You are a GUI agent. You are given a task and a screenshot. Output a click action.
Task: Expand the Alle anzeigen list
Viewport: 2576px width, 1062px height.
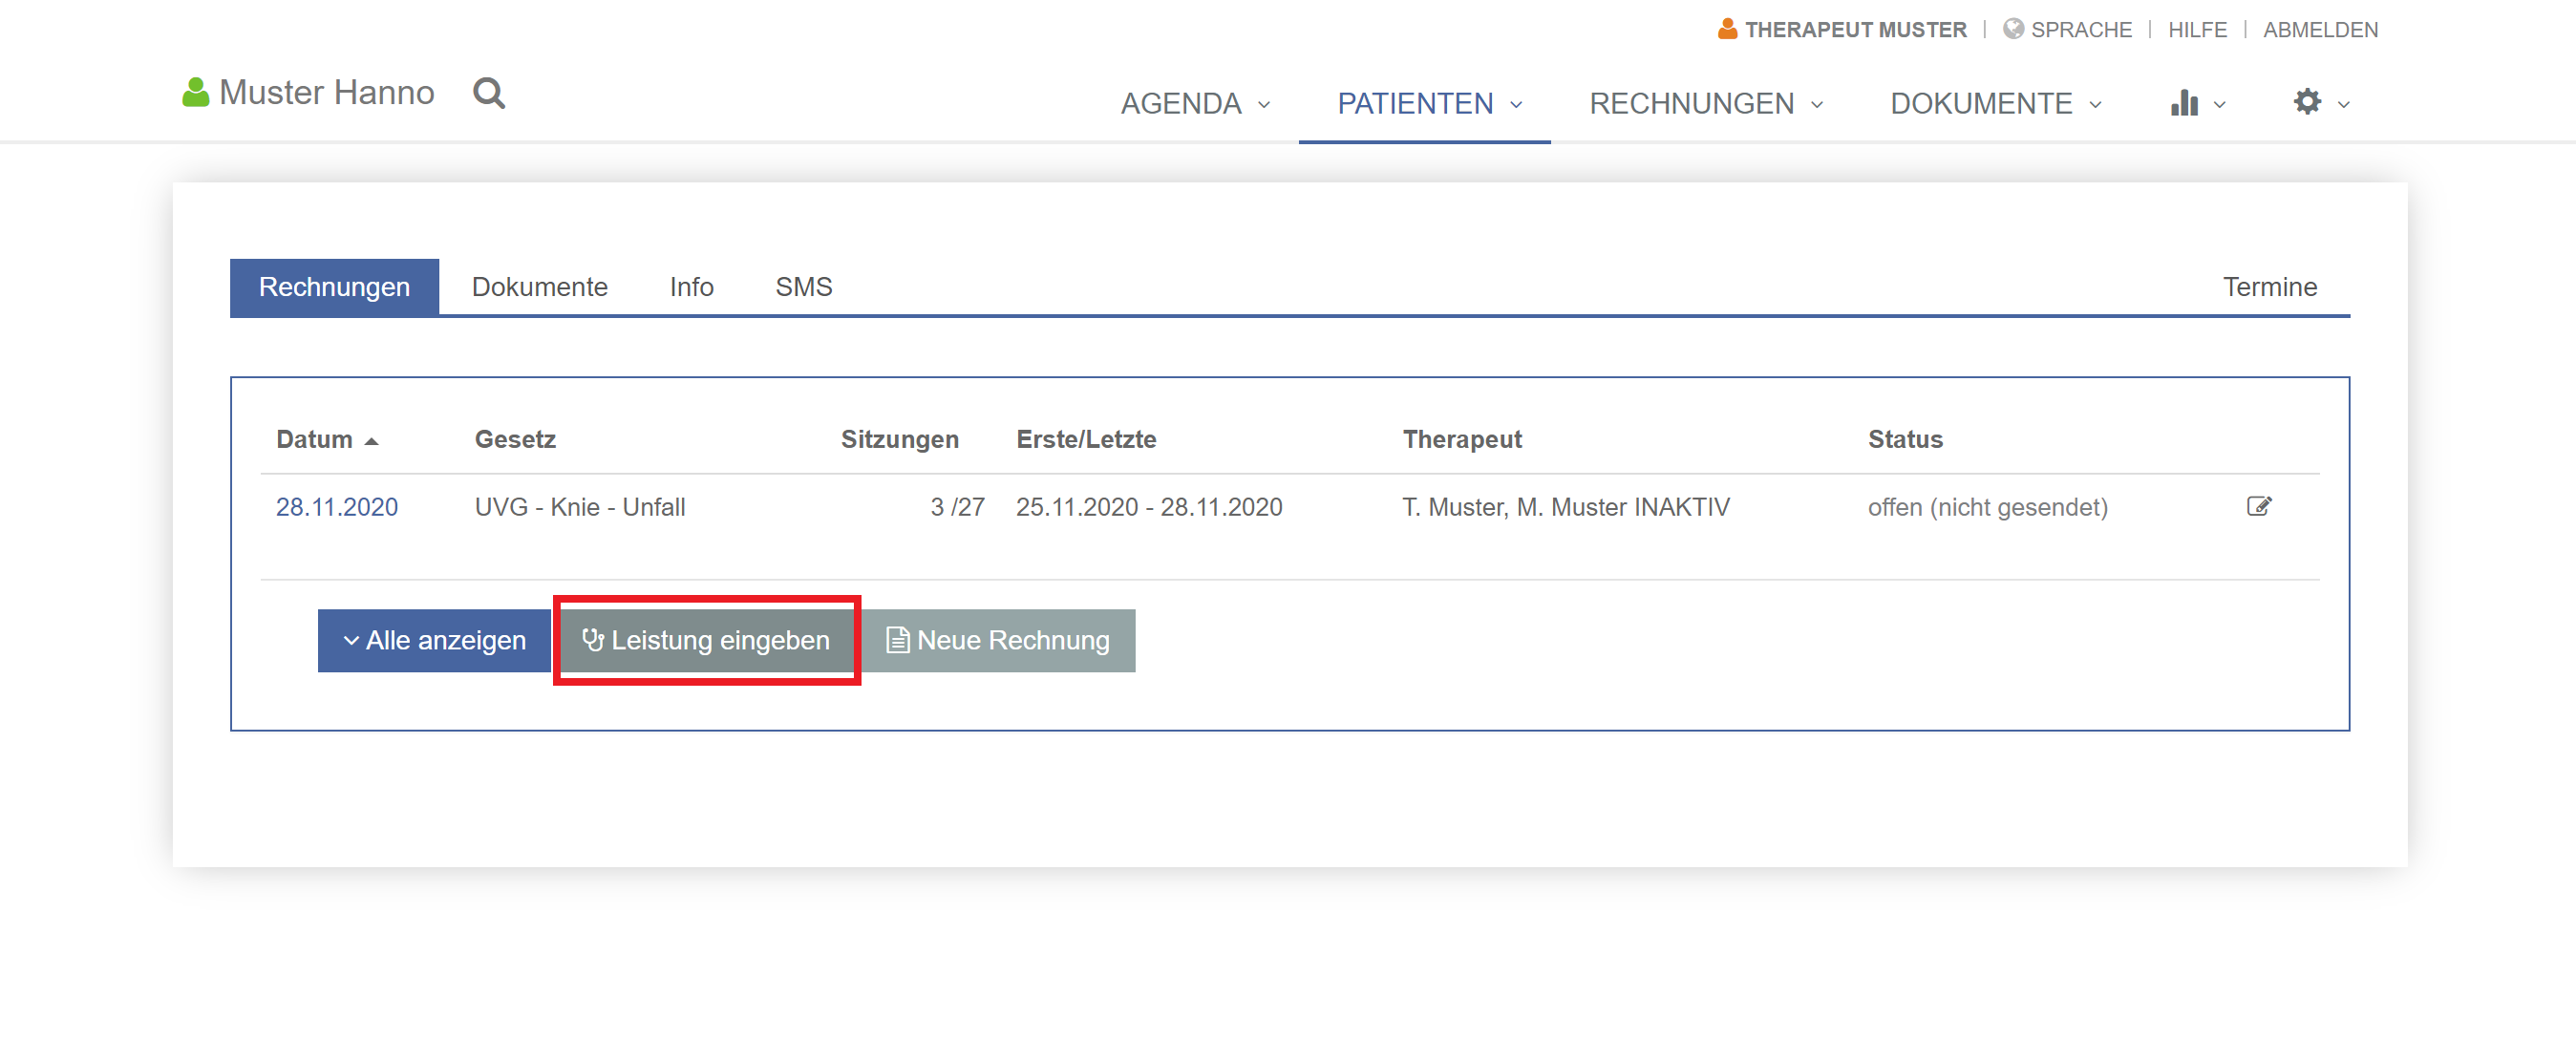(434, 640)
